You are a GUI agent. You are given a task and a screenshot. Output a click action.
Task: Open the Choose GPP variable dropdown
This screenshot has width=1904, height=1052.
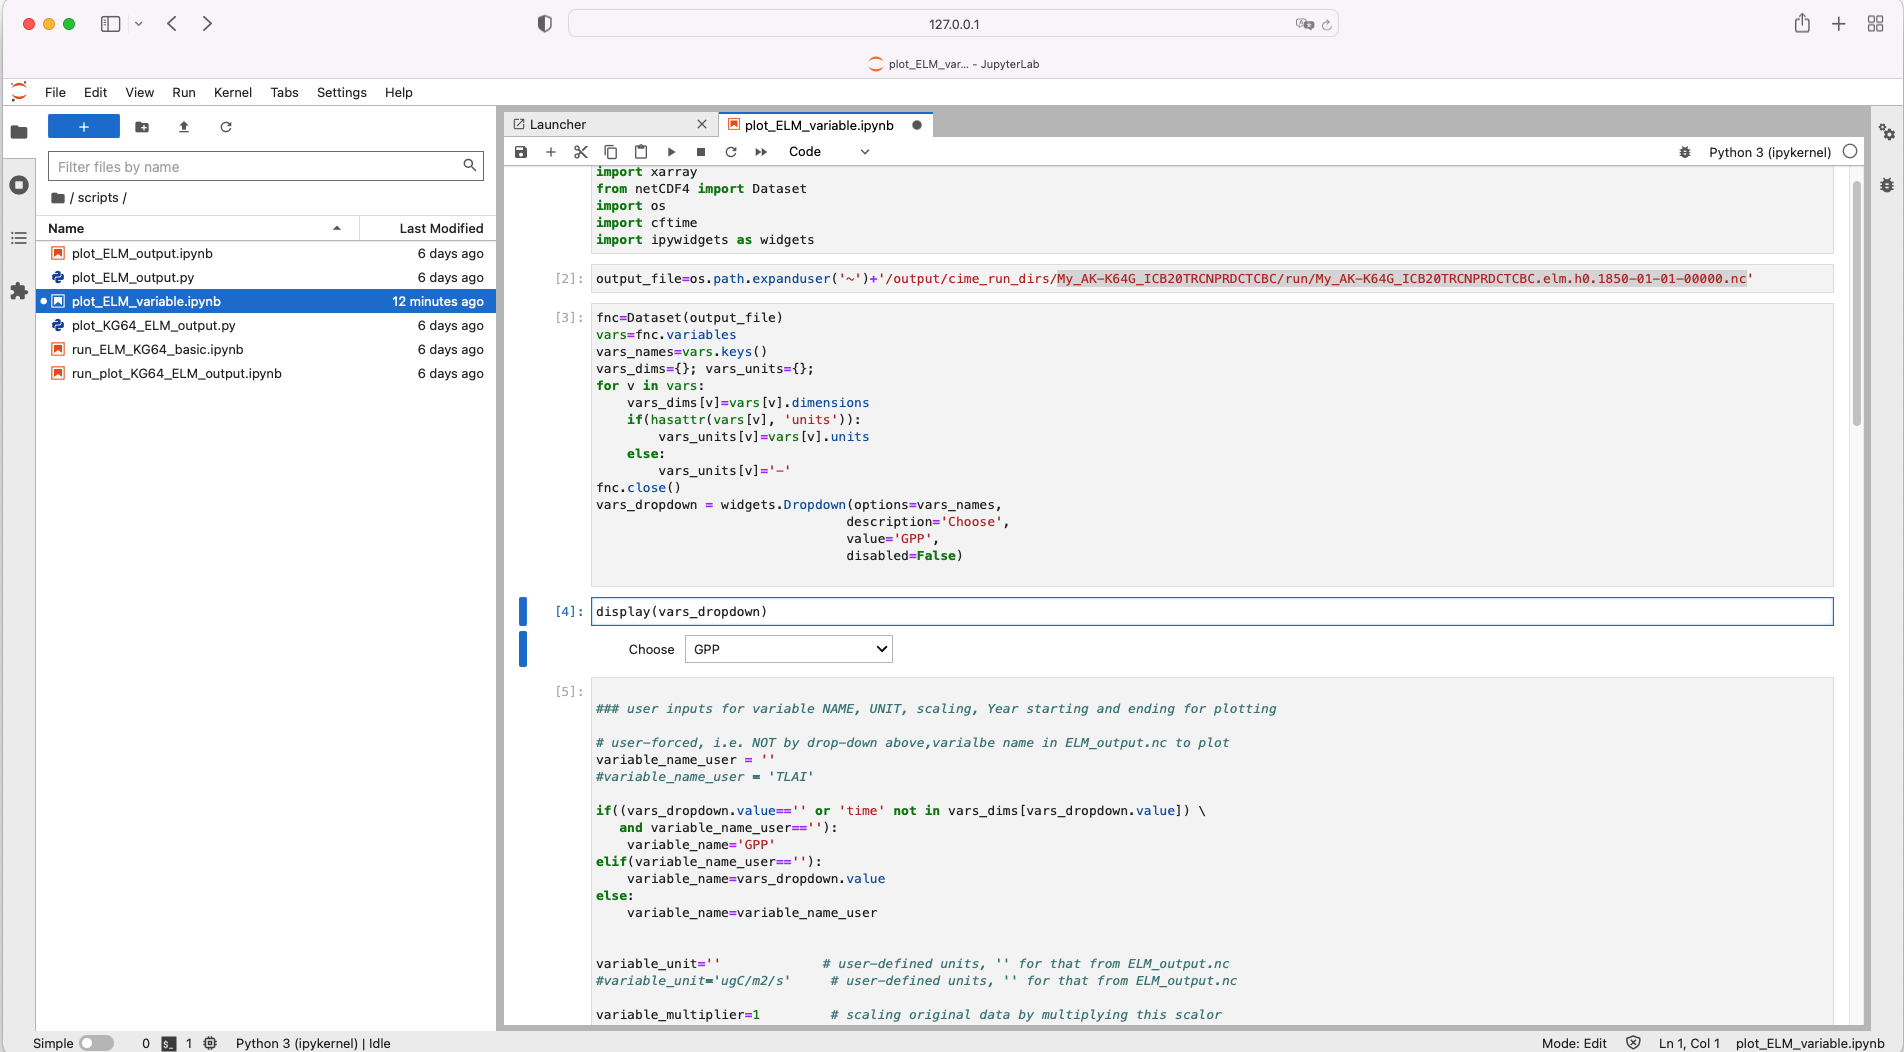[789, 649]
